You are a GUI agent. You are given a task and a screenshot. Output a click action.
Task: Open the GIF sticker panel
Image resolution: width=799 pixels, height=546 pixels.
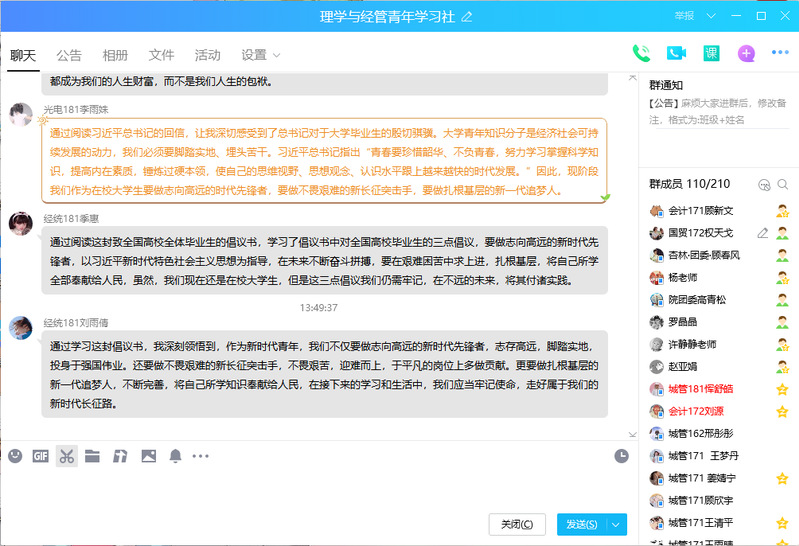tap(41, 456)
